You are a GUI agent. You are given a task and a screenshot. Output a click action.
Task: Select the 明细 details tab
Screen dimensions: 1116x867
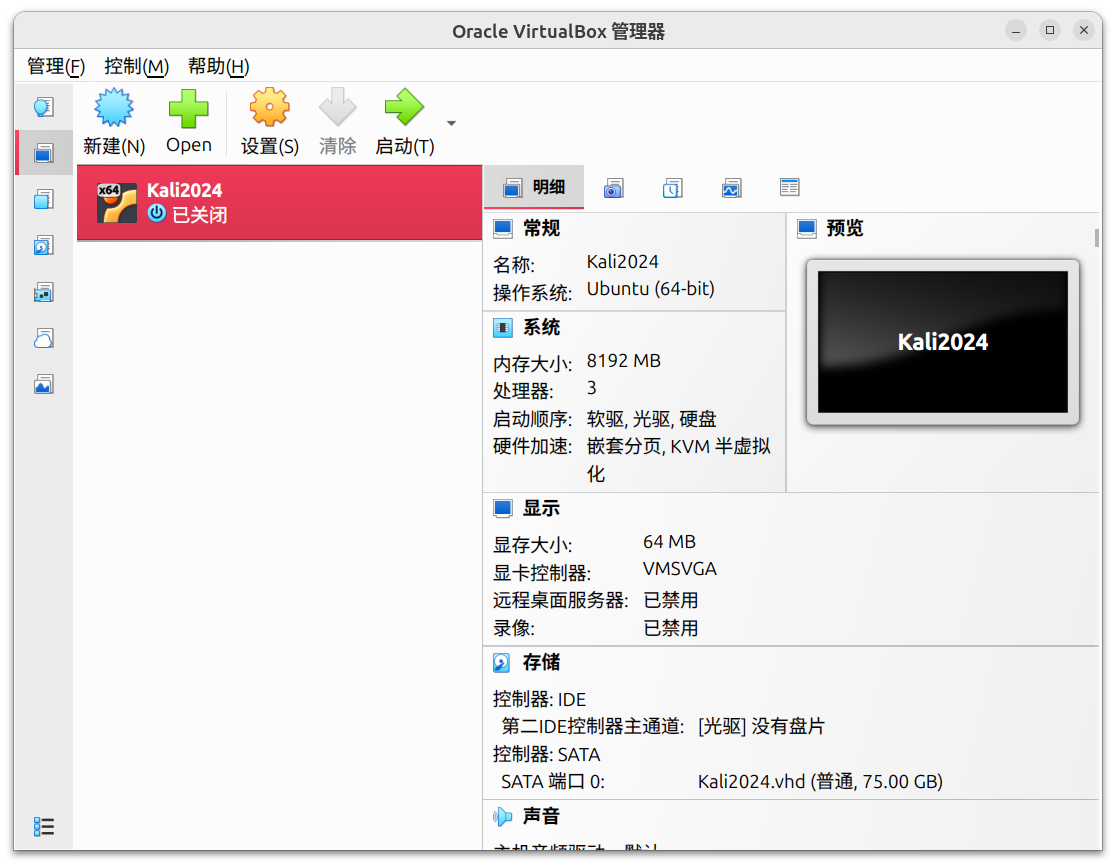click(x=534, y=187)
